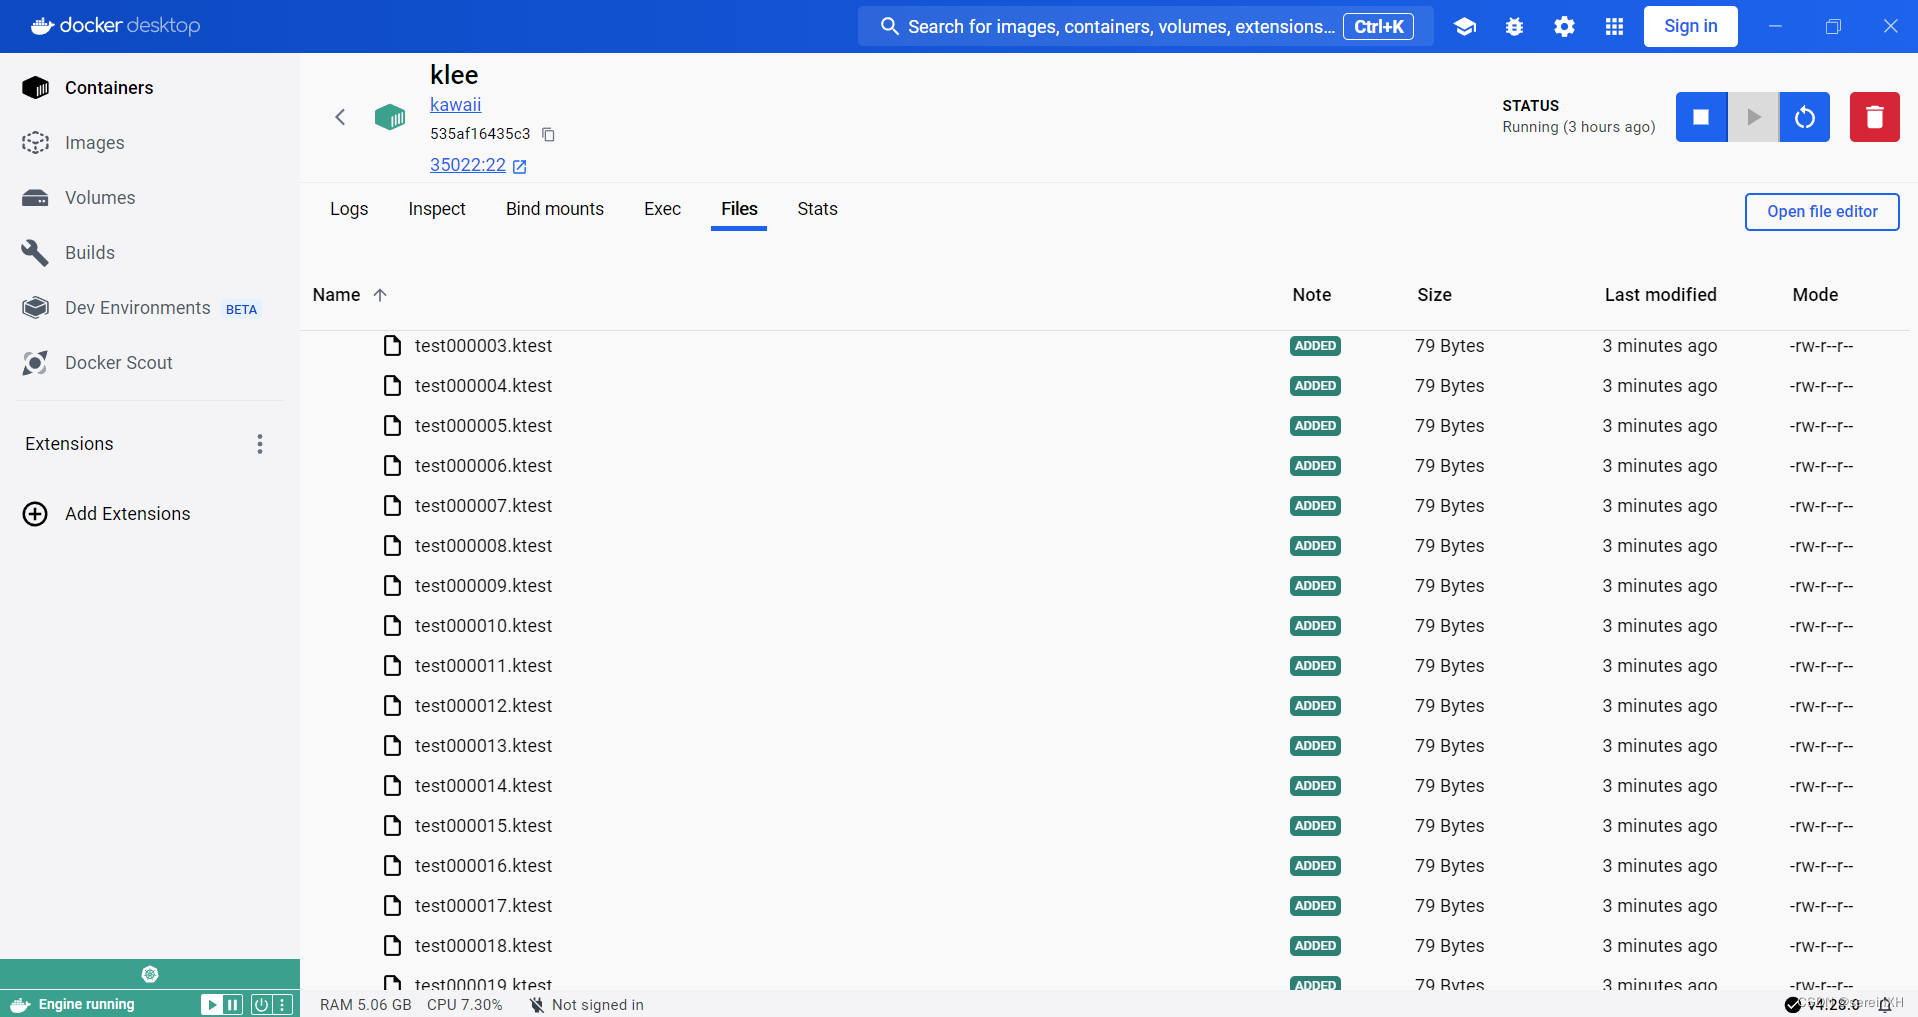Click the CPU 7.30% indicator
The image size is (1918, 1017).
point(464,1005)
